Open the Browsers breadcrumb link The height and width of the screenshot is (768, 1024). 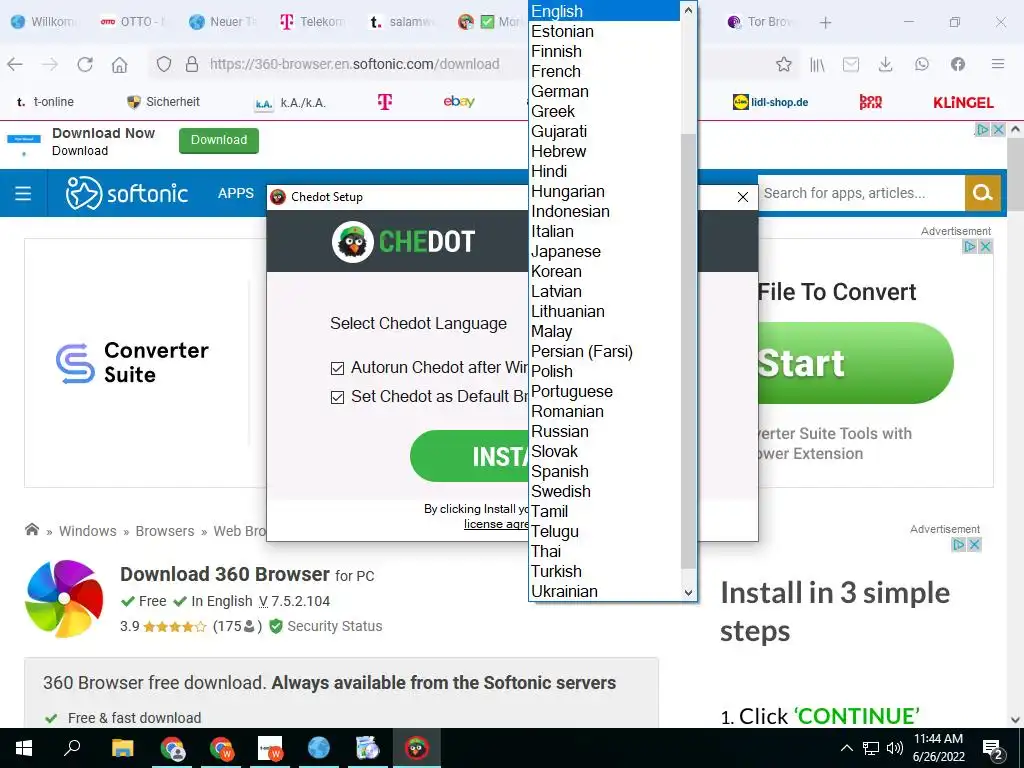[165, 532]
